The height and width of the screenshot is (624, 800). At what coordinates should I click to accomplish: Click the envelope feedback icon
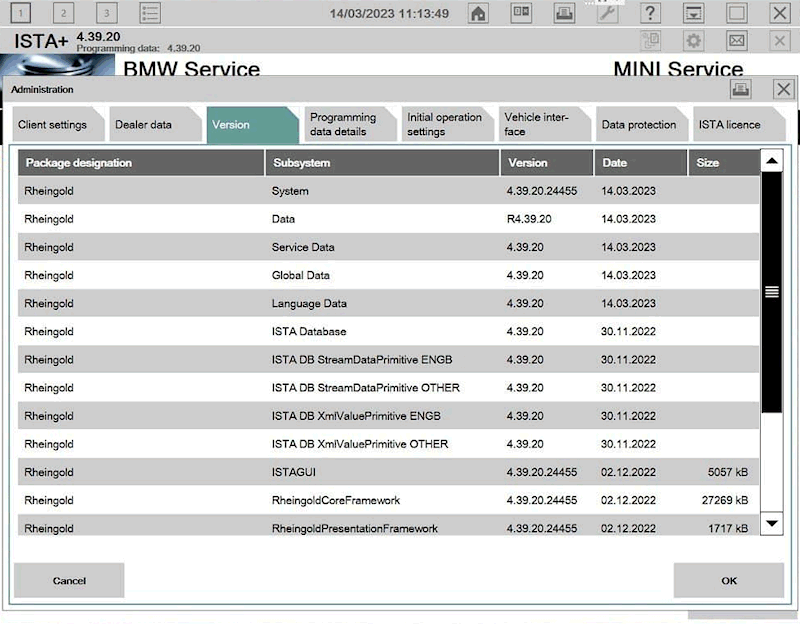736,41
